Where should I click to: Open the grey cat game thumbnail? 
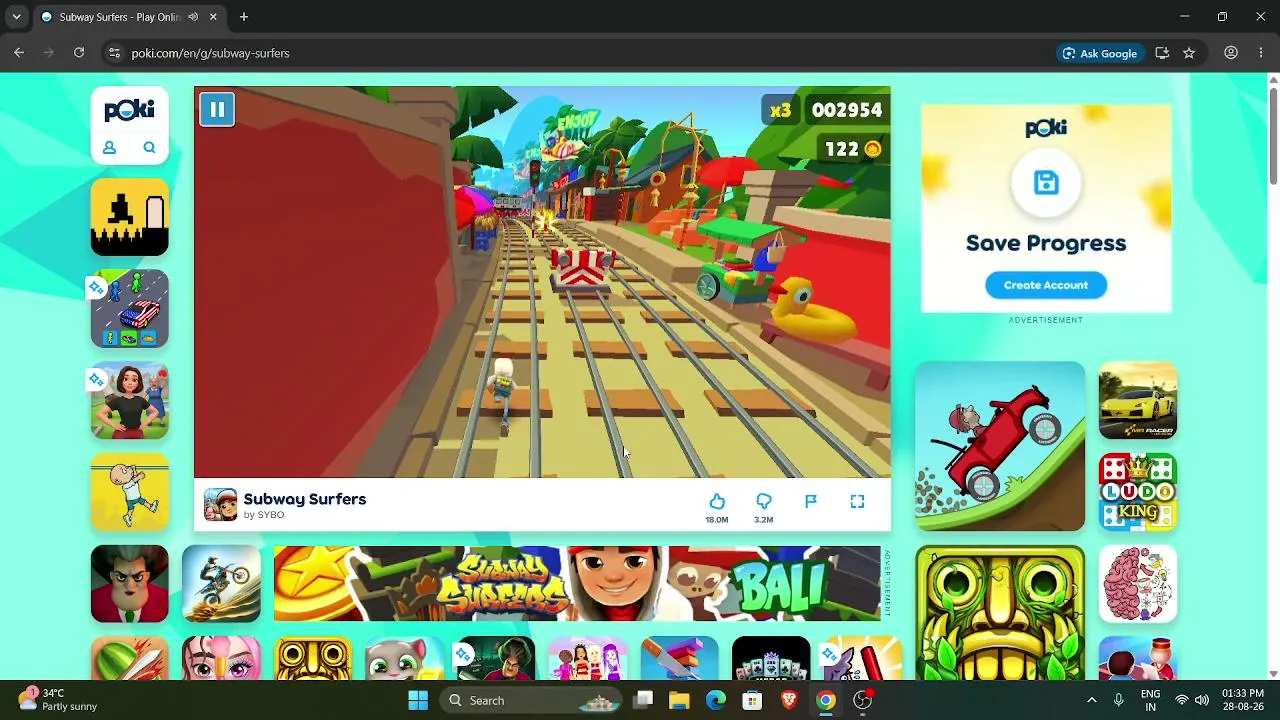[404, 659]
